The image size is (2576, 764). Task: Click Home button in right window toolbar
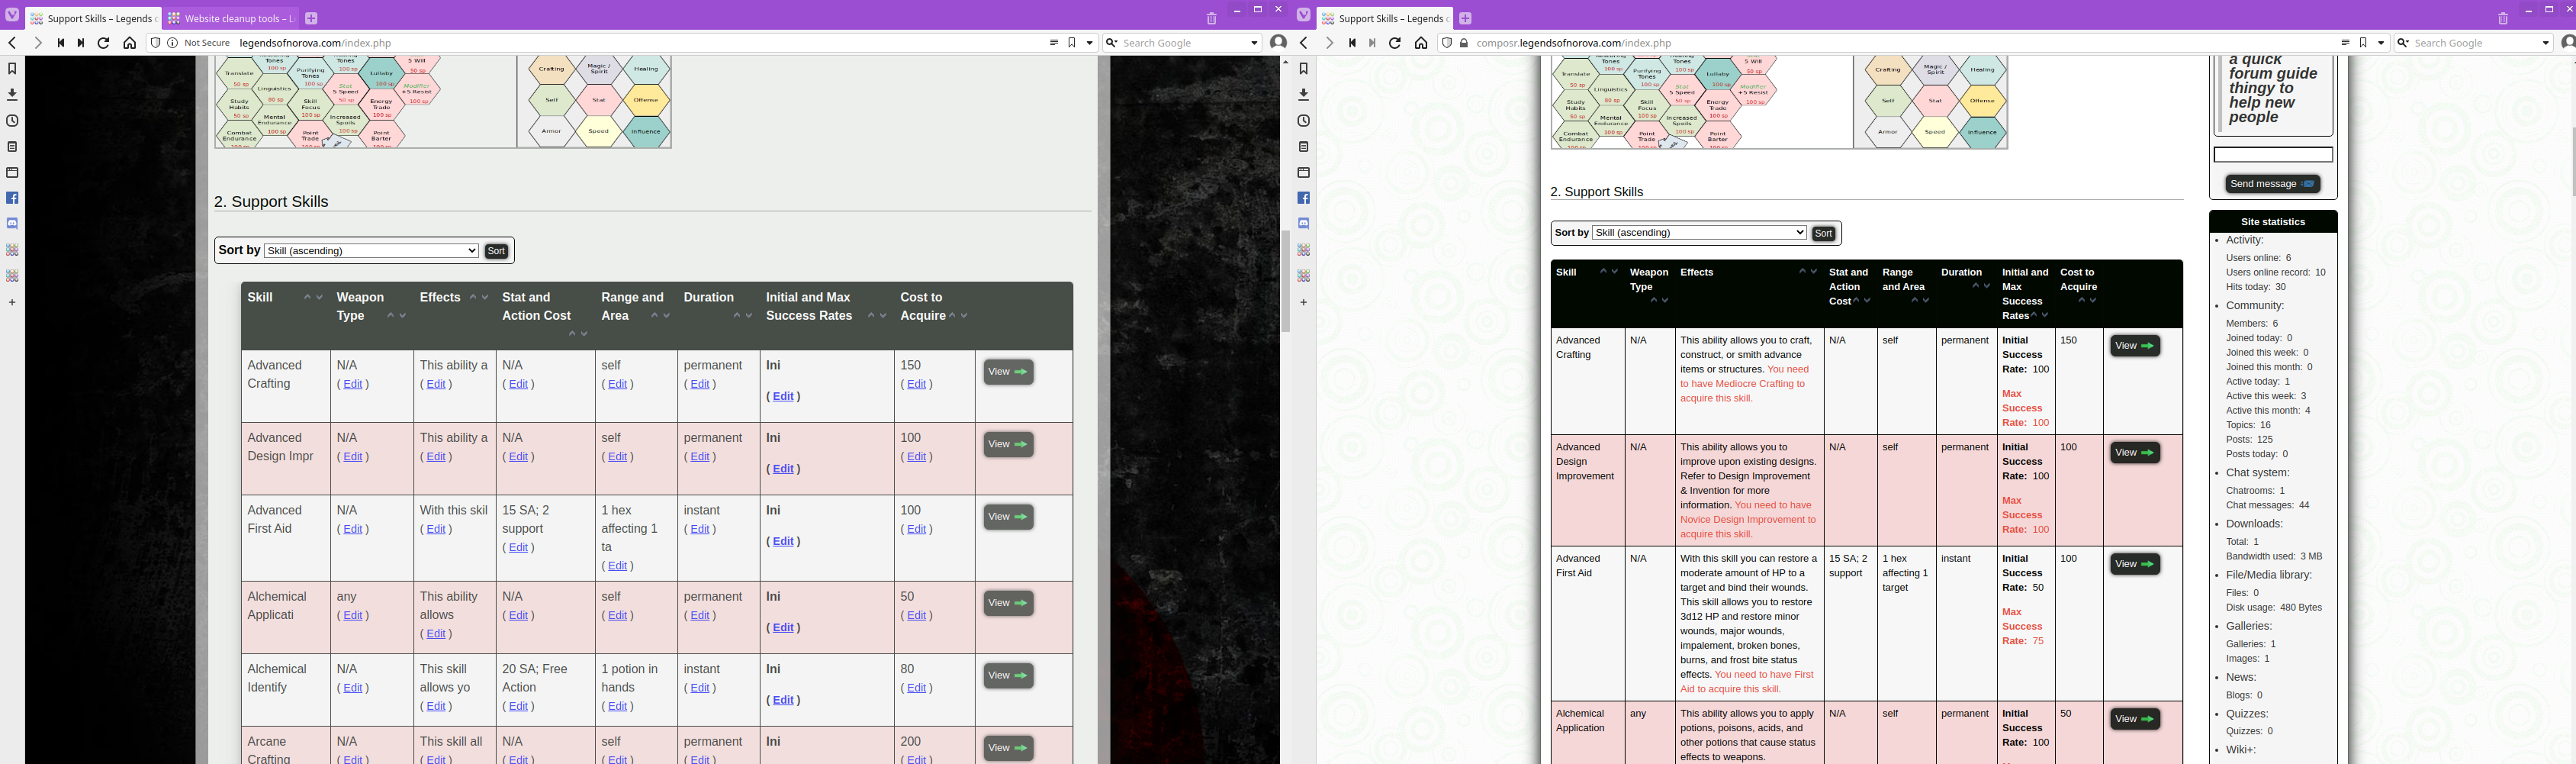point(1420,43)
